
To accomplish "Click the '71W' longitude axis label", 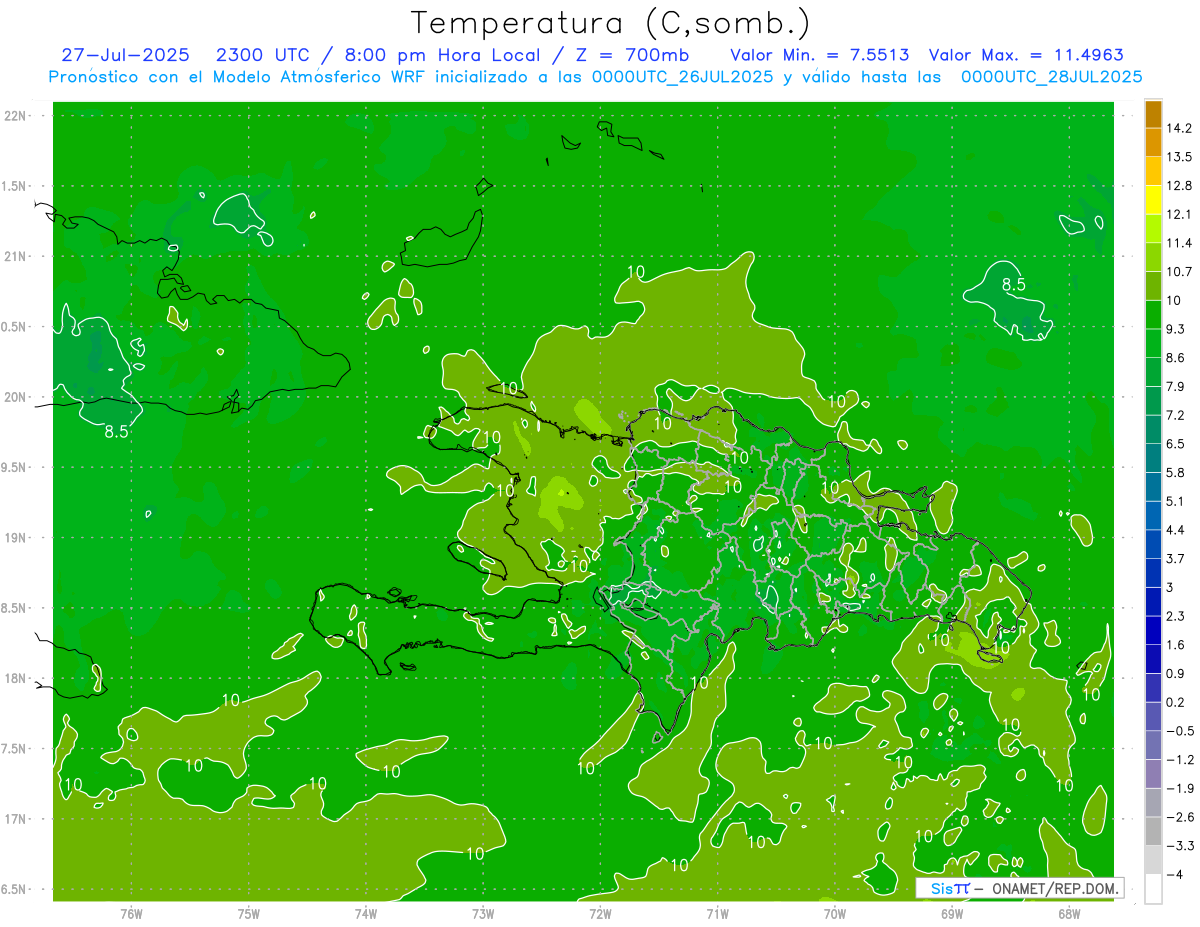I will [717, 913].
